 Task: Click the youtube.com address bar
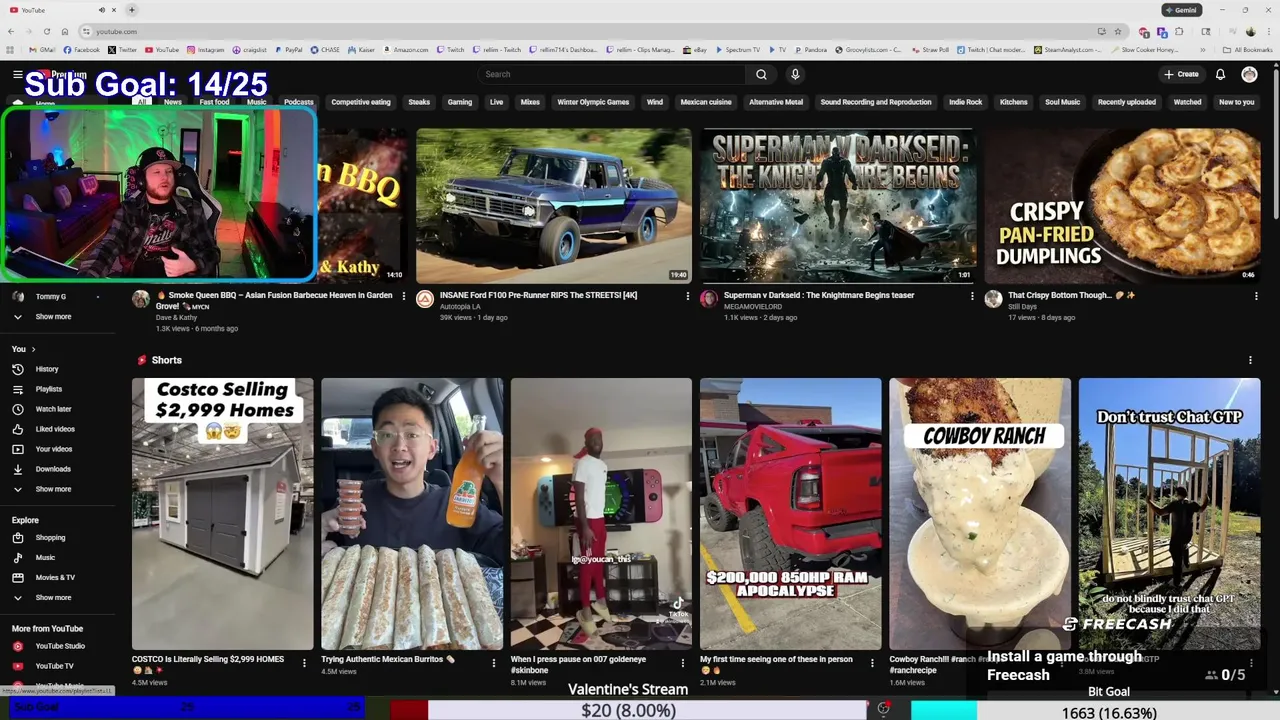590,31
